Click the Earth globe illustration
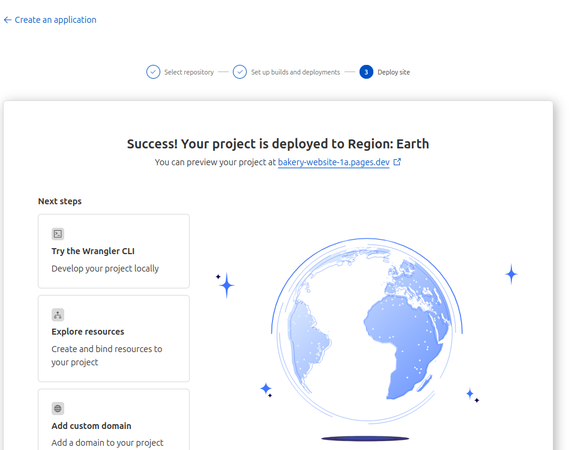Image resolution: width=572 pixels, height=450 pixels. click(367, 330)
